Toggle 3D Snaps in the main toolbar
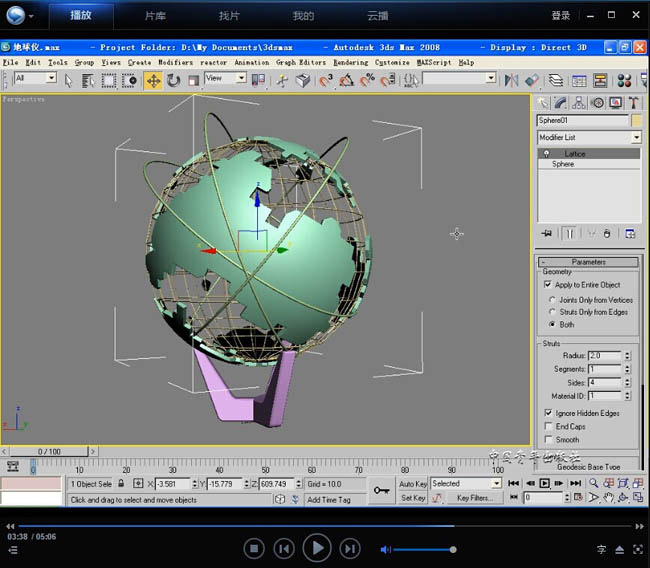650x568 pixels. pos(326,80)
